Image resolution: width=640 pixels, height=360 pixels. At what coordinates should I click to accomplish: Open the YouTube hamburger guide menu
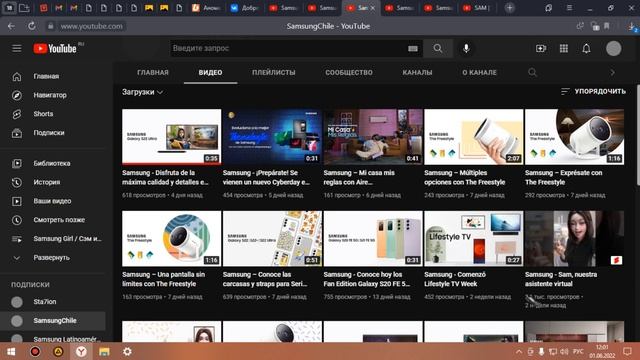tap(17, 49)
